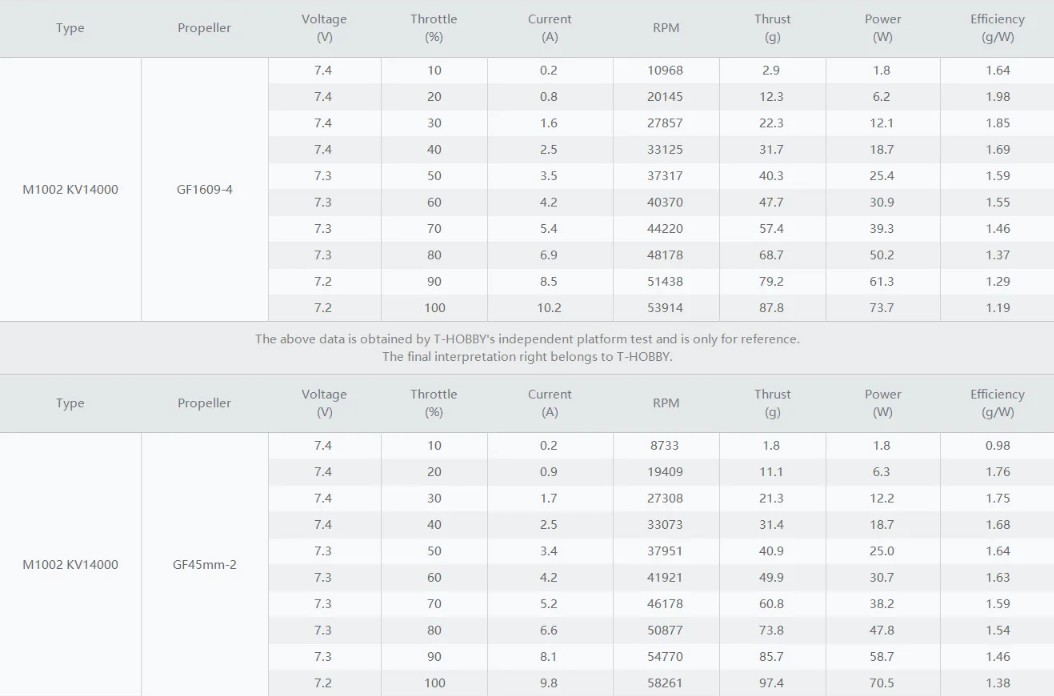Viewport: 1054px width, 696px height.
Task: Click the RPM value 10968
Action: (x=665, y=71)
